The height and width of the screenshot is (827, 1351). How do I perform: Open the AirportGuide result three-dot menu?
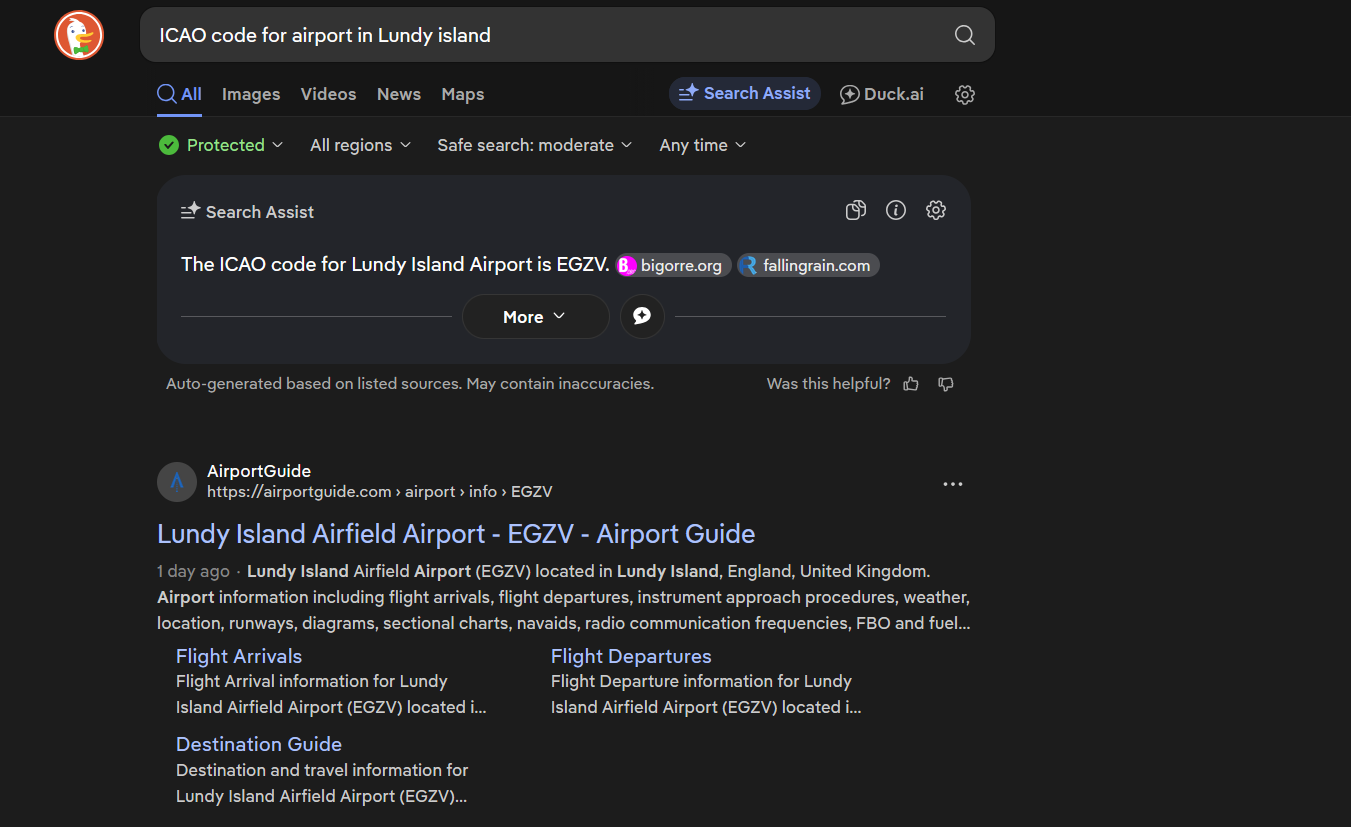(x=953, y=484)
